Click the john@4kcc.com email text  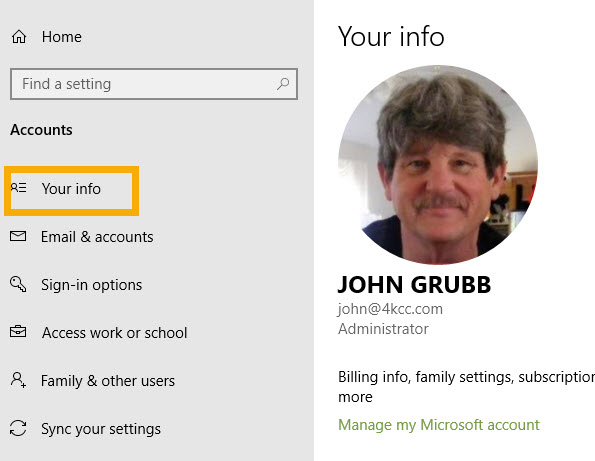390,309
